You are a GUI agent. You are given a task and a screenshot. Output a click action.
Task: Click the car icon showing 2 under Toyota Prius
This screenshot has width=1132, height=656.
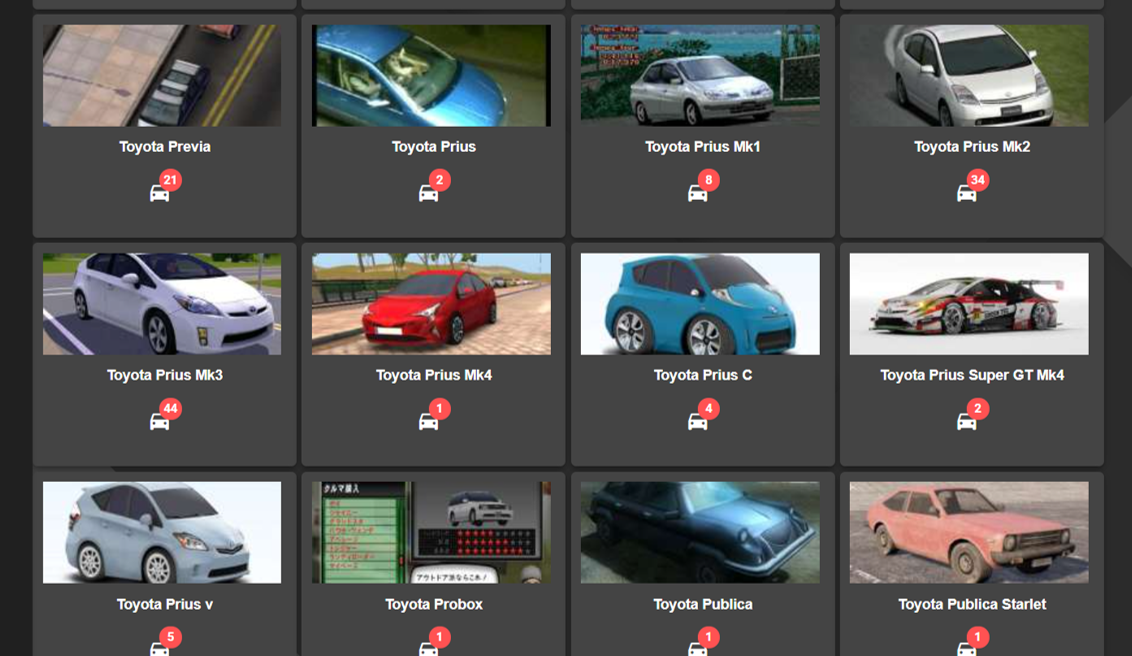[432, 187]
